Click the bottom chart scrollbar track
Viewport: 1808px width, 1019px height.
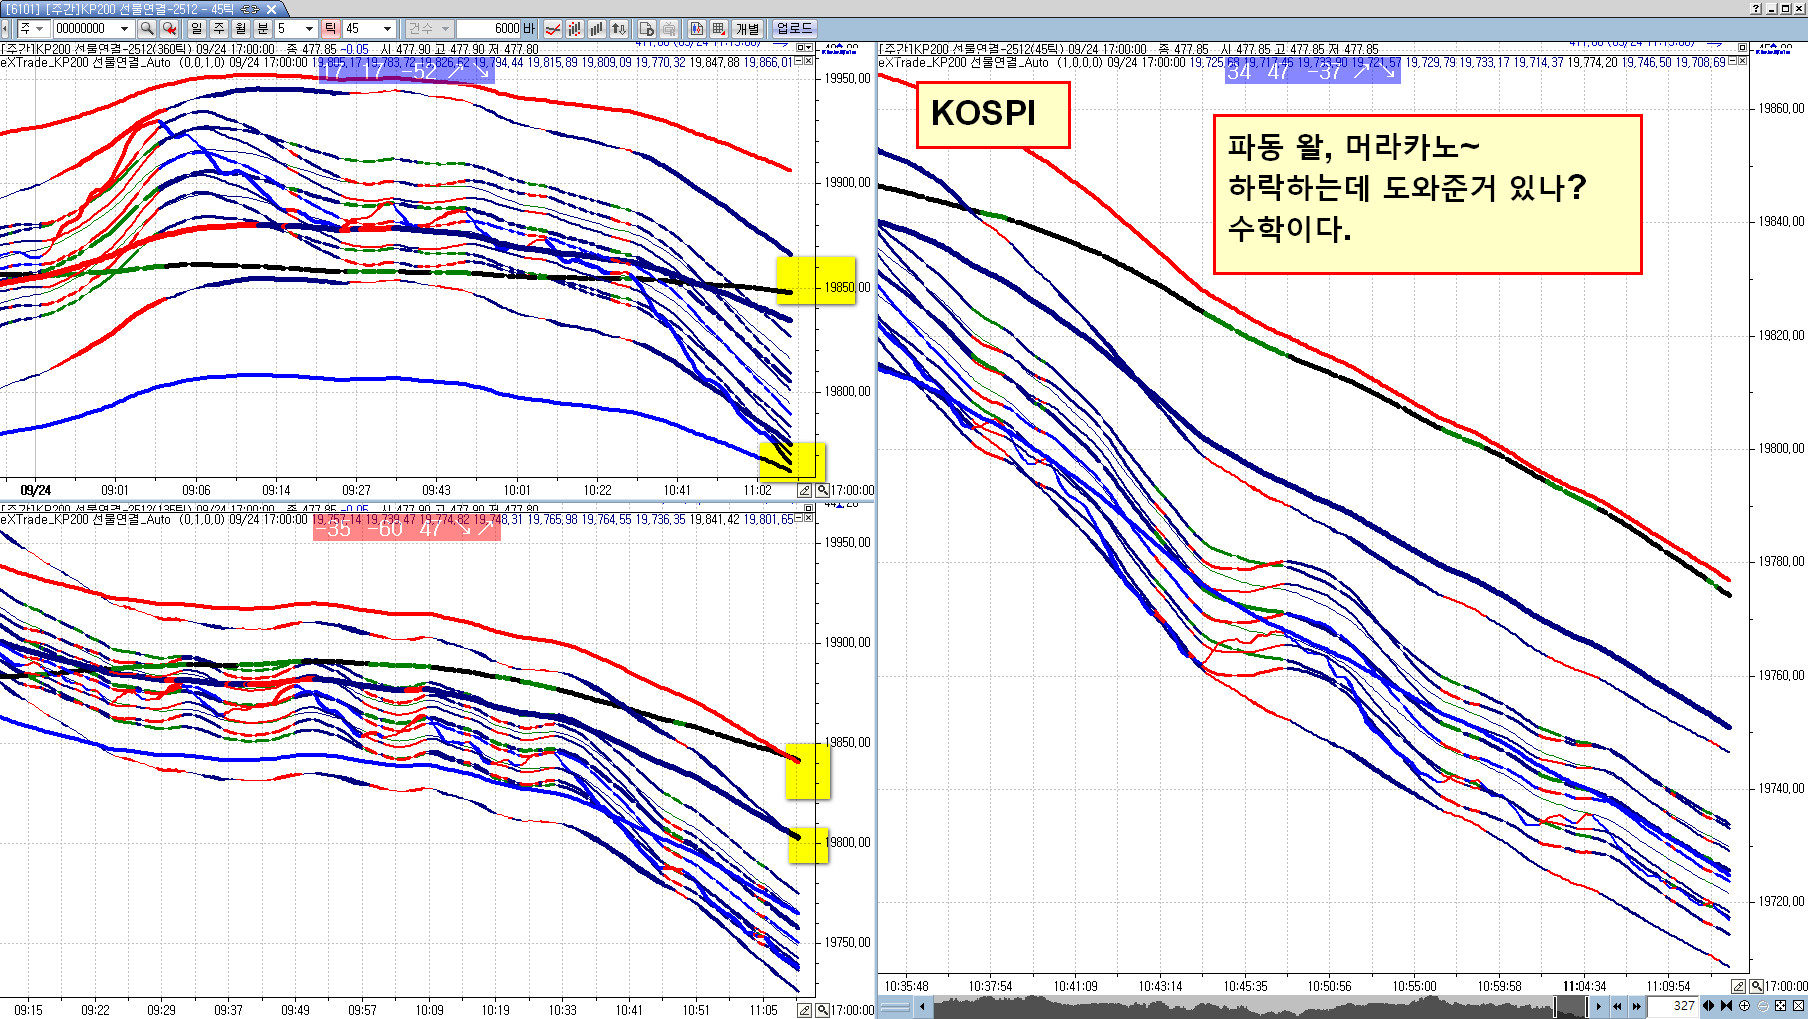(1242, 1006)
